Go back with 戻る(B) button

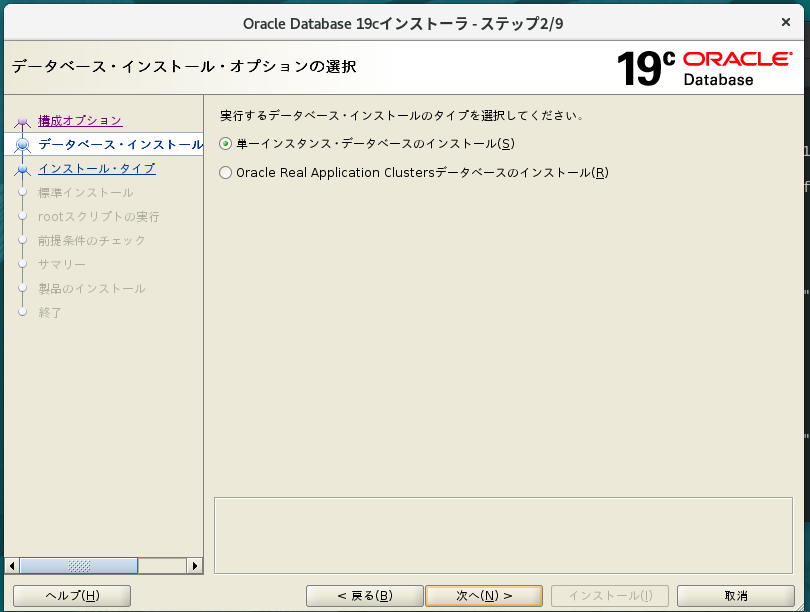point(365,596)
